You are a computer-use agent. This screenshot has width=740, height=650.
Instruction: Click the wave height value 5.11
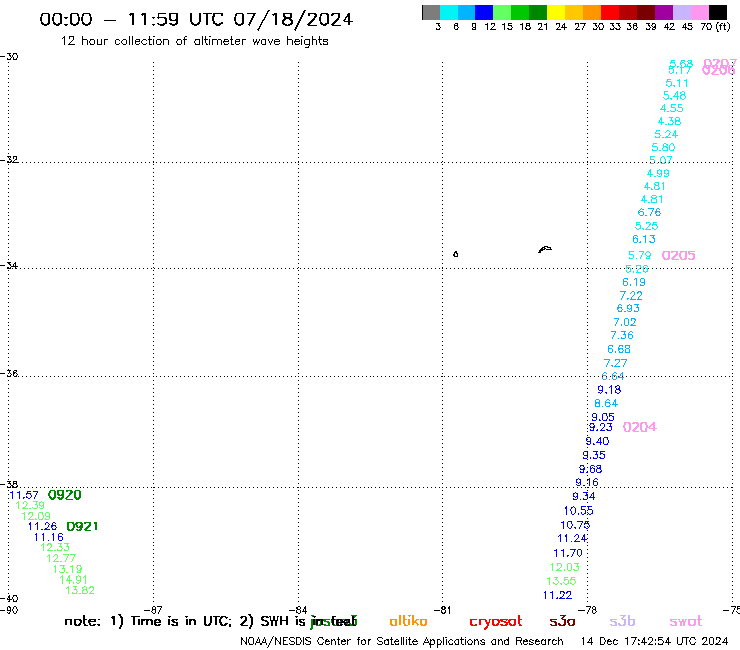tap(677, 83)
